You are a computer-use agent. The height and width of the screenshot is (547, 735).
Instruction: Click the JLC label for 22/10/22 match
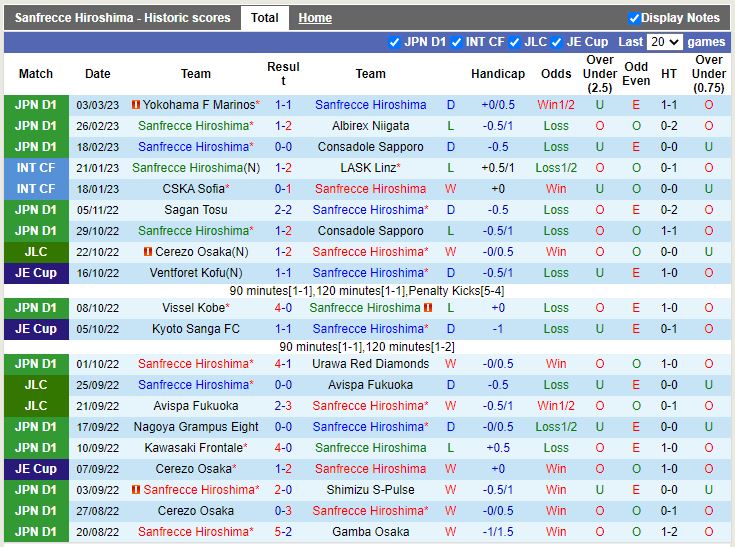[36, 252]
